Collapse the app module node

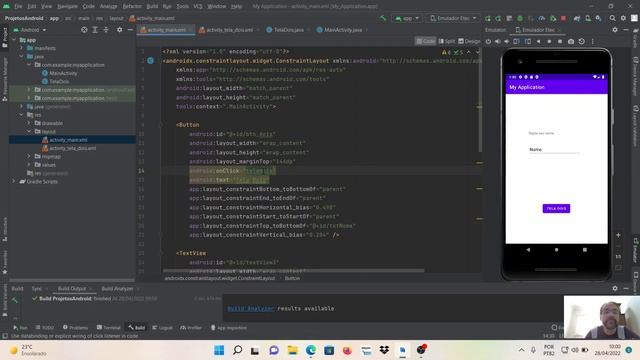point(14,40)
